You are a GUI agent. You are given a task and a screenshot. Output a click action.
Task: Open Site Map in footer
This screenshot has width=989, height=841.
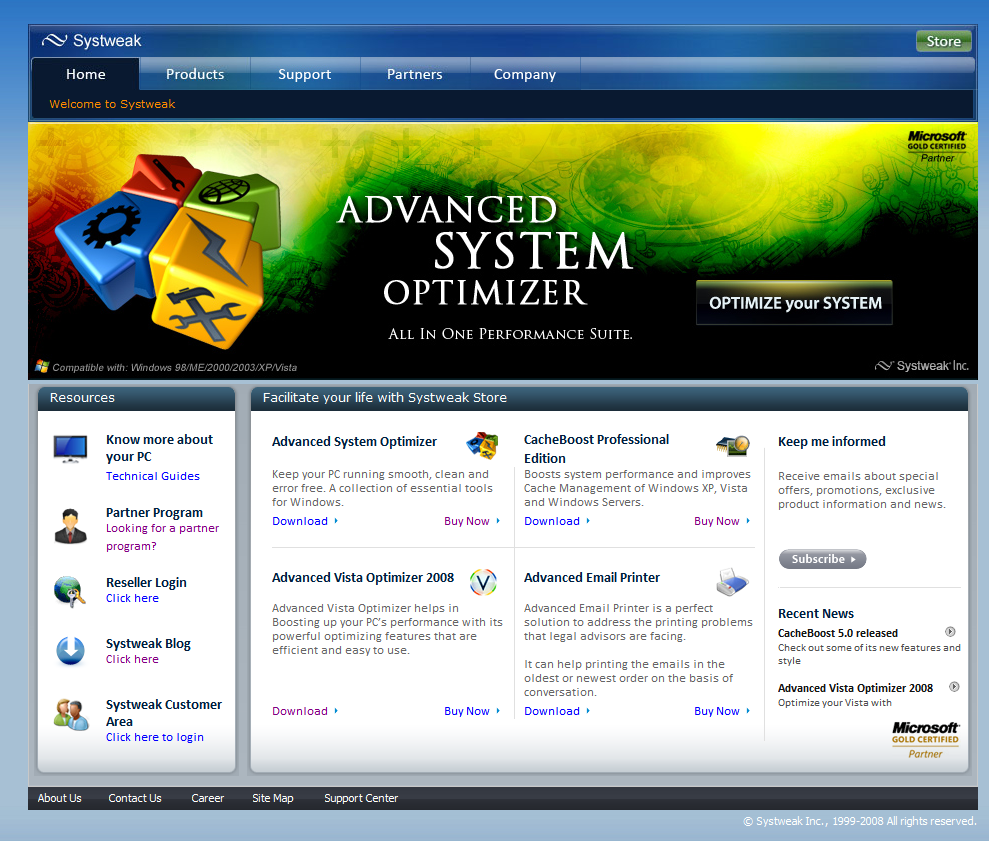click(272, 798)
